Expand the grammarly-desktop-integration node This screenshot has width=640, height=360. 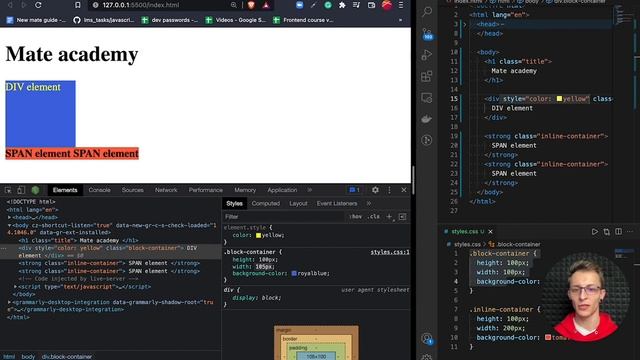(x=9, y=302)
